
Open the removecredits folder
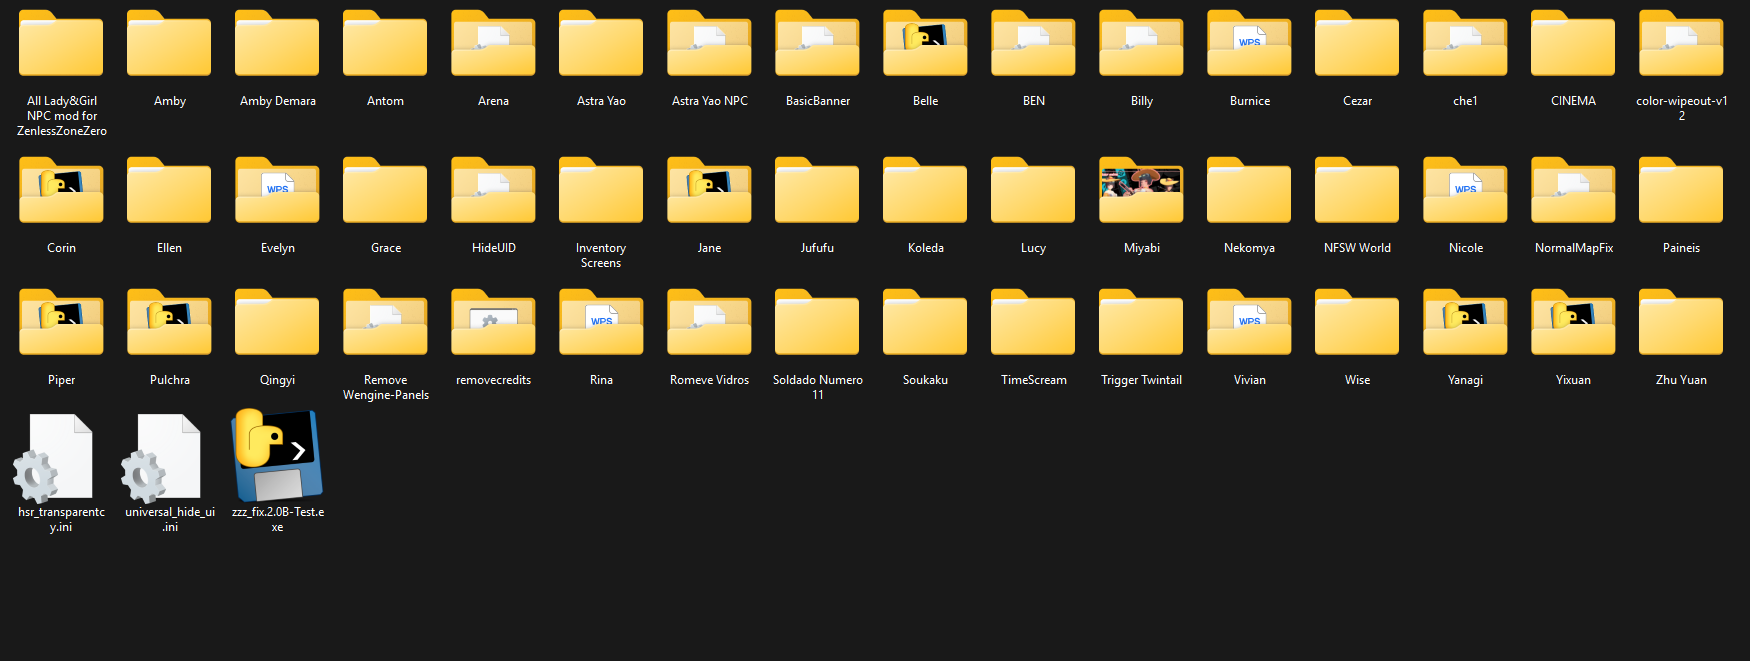pyautogui.click(x=493, y=323)
